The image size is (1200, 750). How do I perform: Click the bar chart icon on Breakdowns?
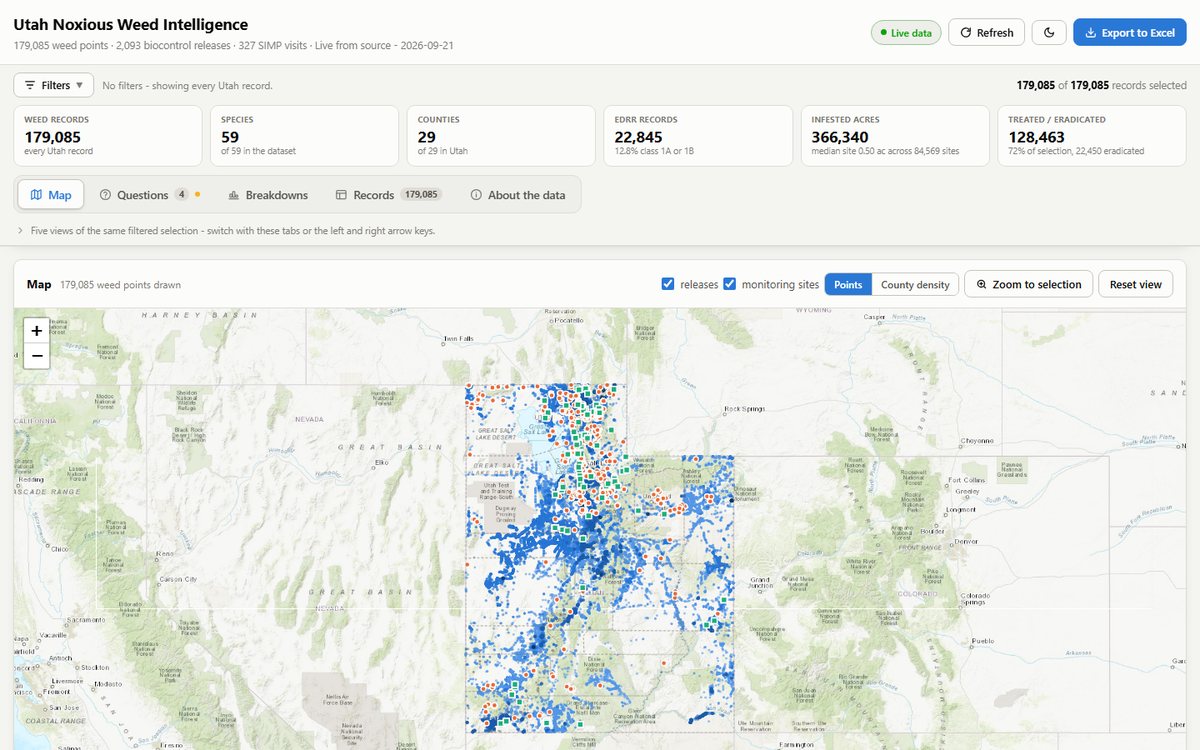(234, 195)
